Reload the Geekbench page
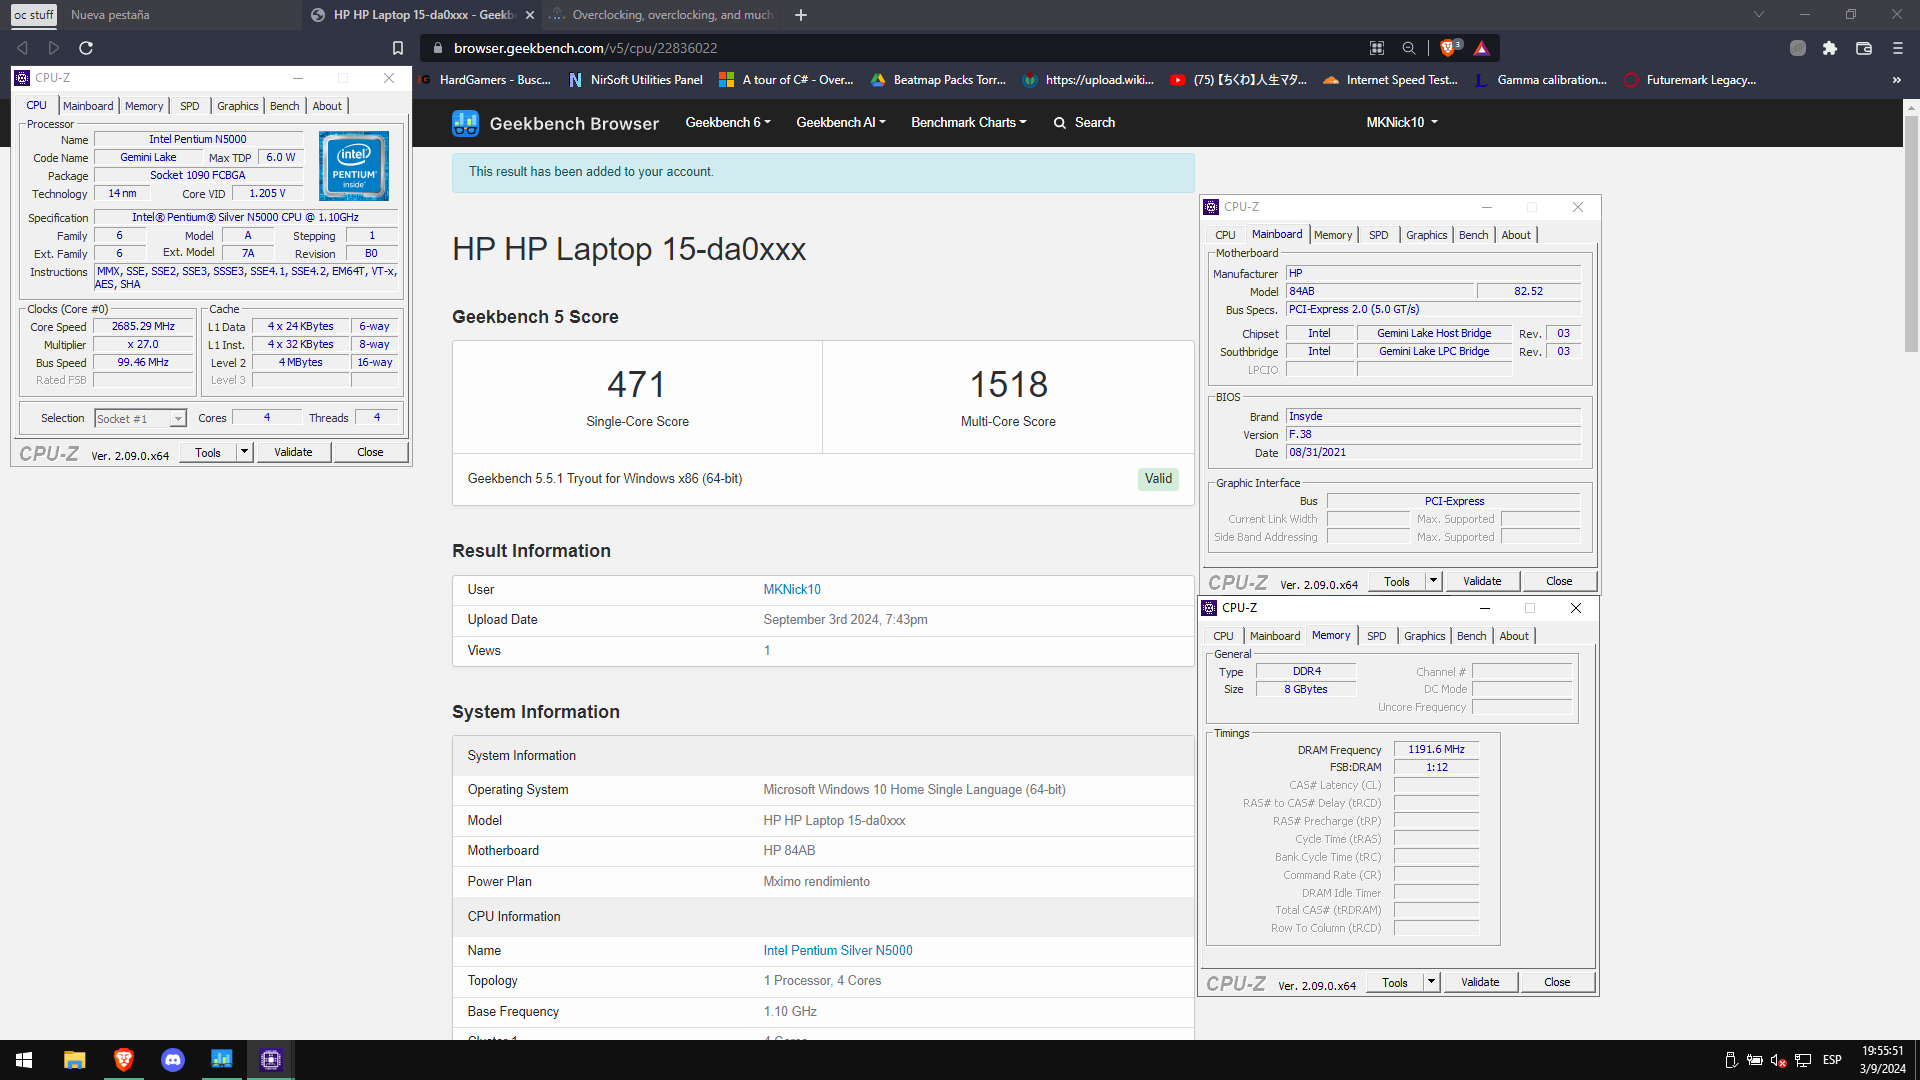 tap(86, 48)
